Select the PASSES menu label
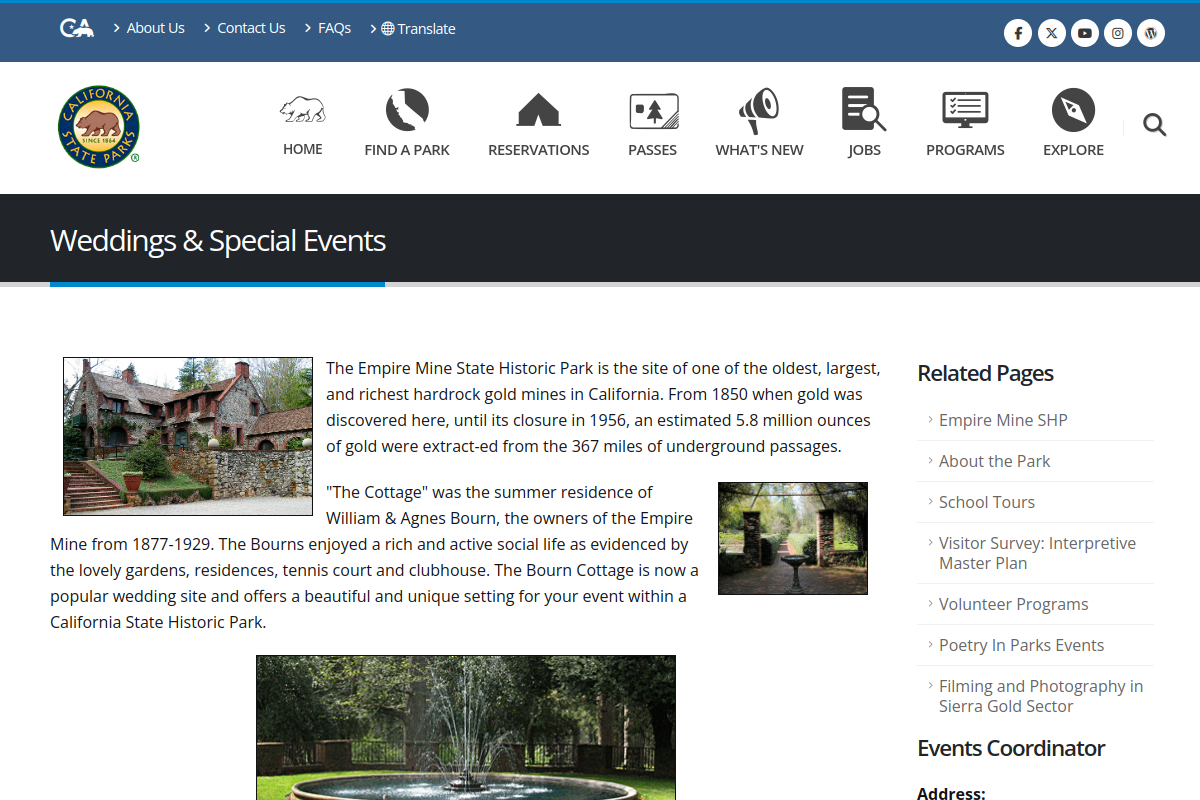Screen dimensions: 1200x800 tap(652, 150)
